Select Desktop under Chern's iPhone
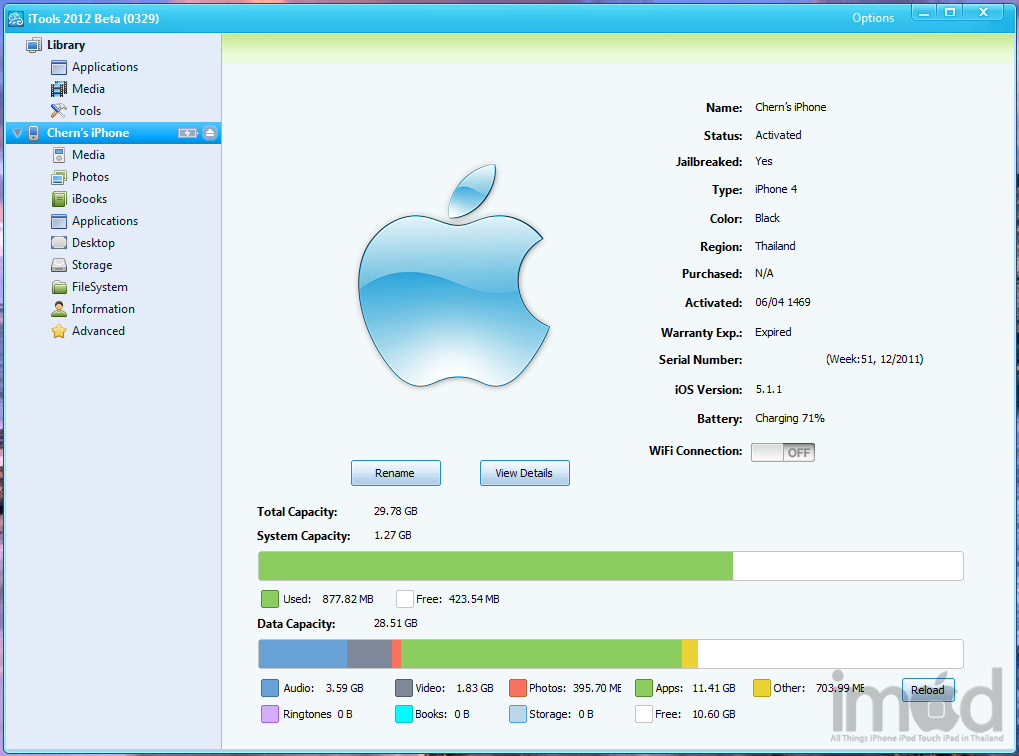The width and height of the screenshot is (1019, 756). (93, 243)
